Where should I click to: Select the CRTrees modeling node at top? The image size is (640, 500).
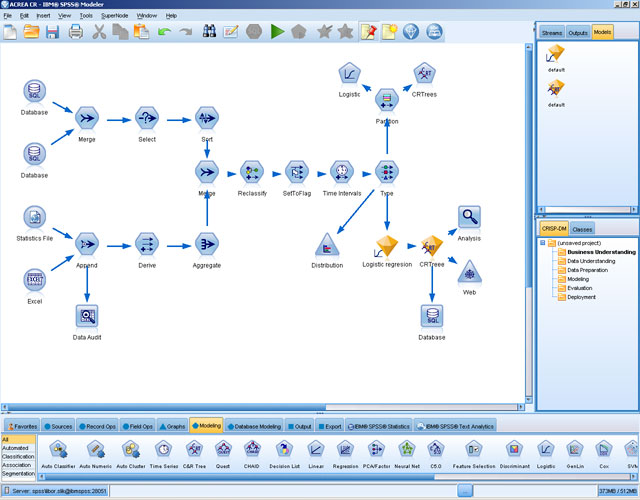tap(424, 74)
